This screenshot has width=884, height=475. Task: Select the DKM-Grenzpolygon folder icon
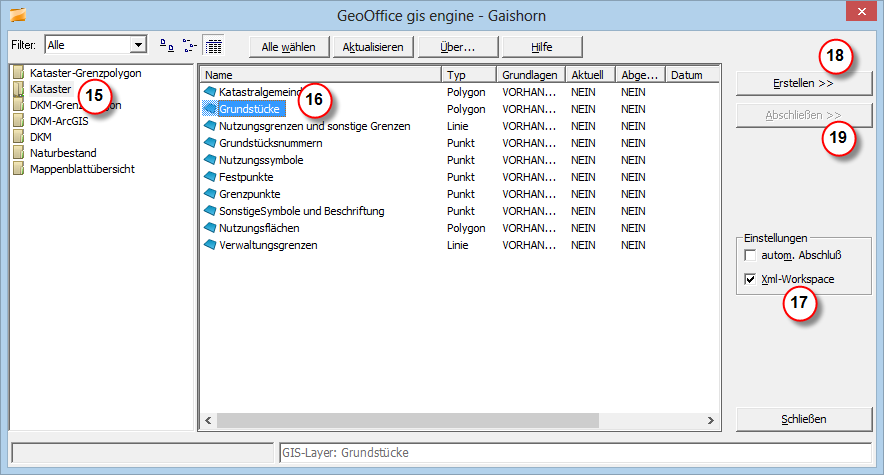pos(19,104)
